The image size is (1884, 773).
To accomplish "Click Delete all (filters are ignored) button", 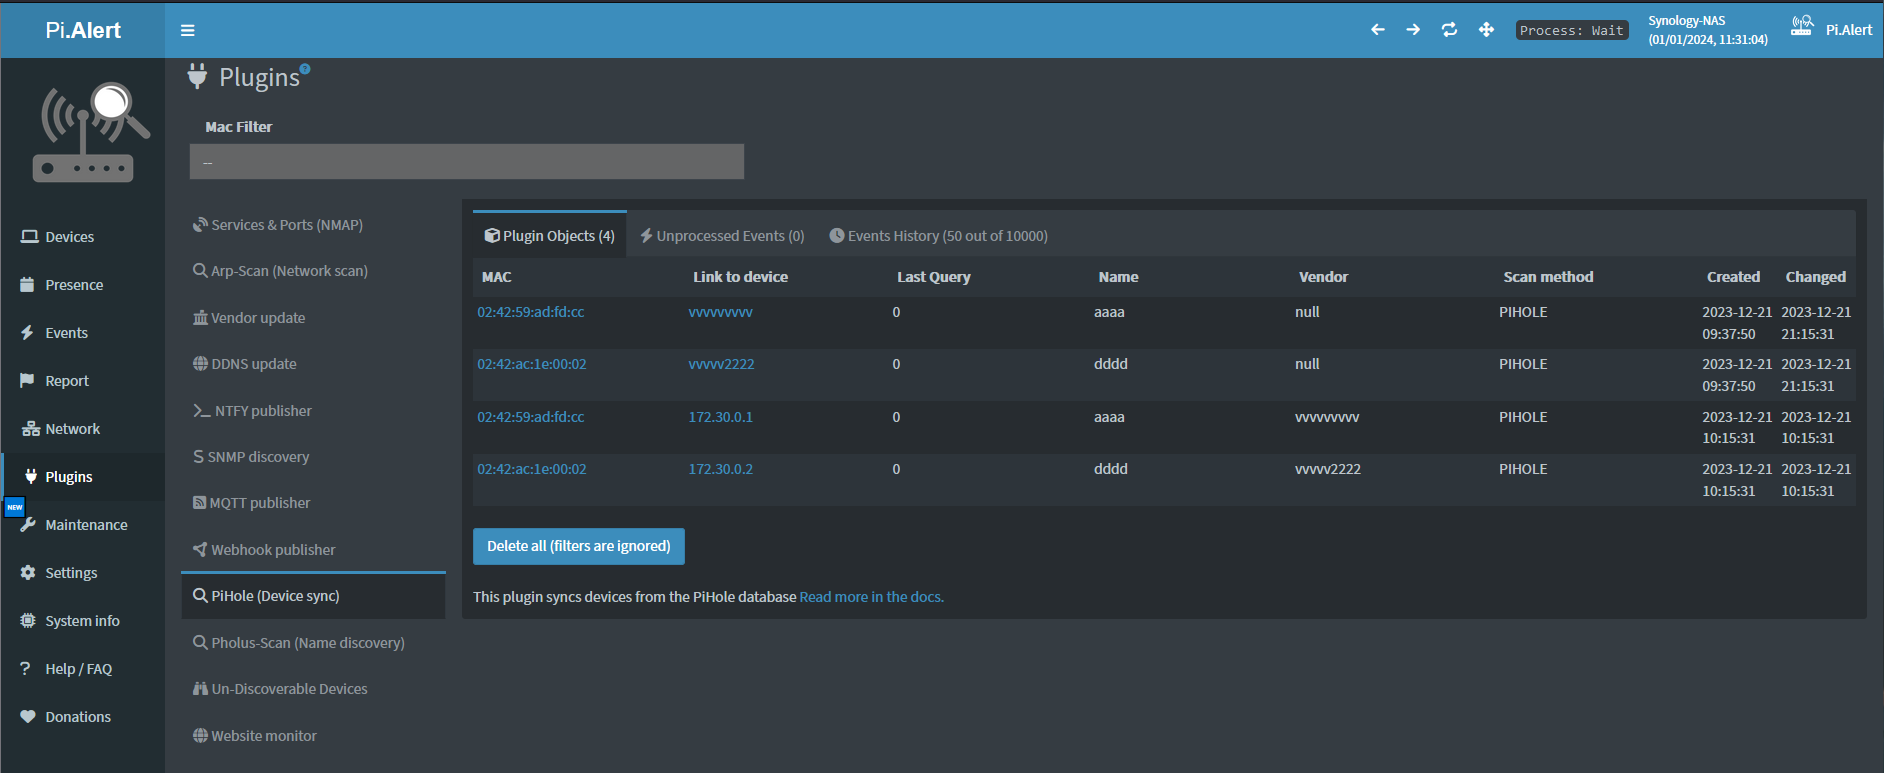I will pyautogui.click(x=578, y=546).
